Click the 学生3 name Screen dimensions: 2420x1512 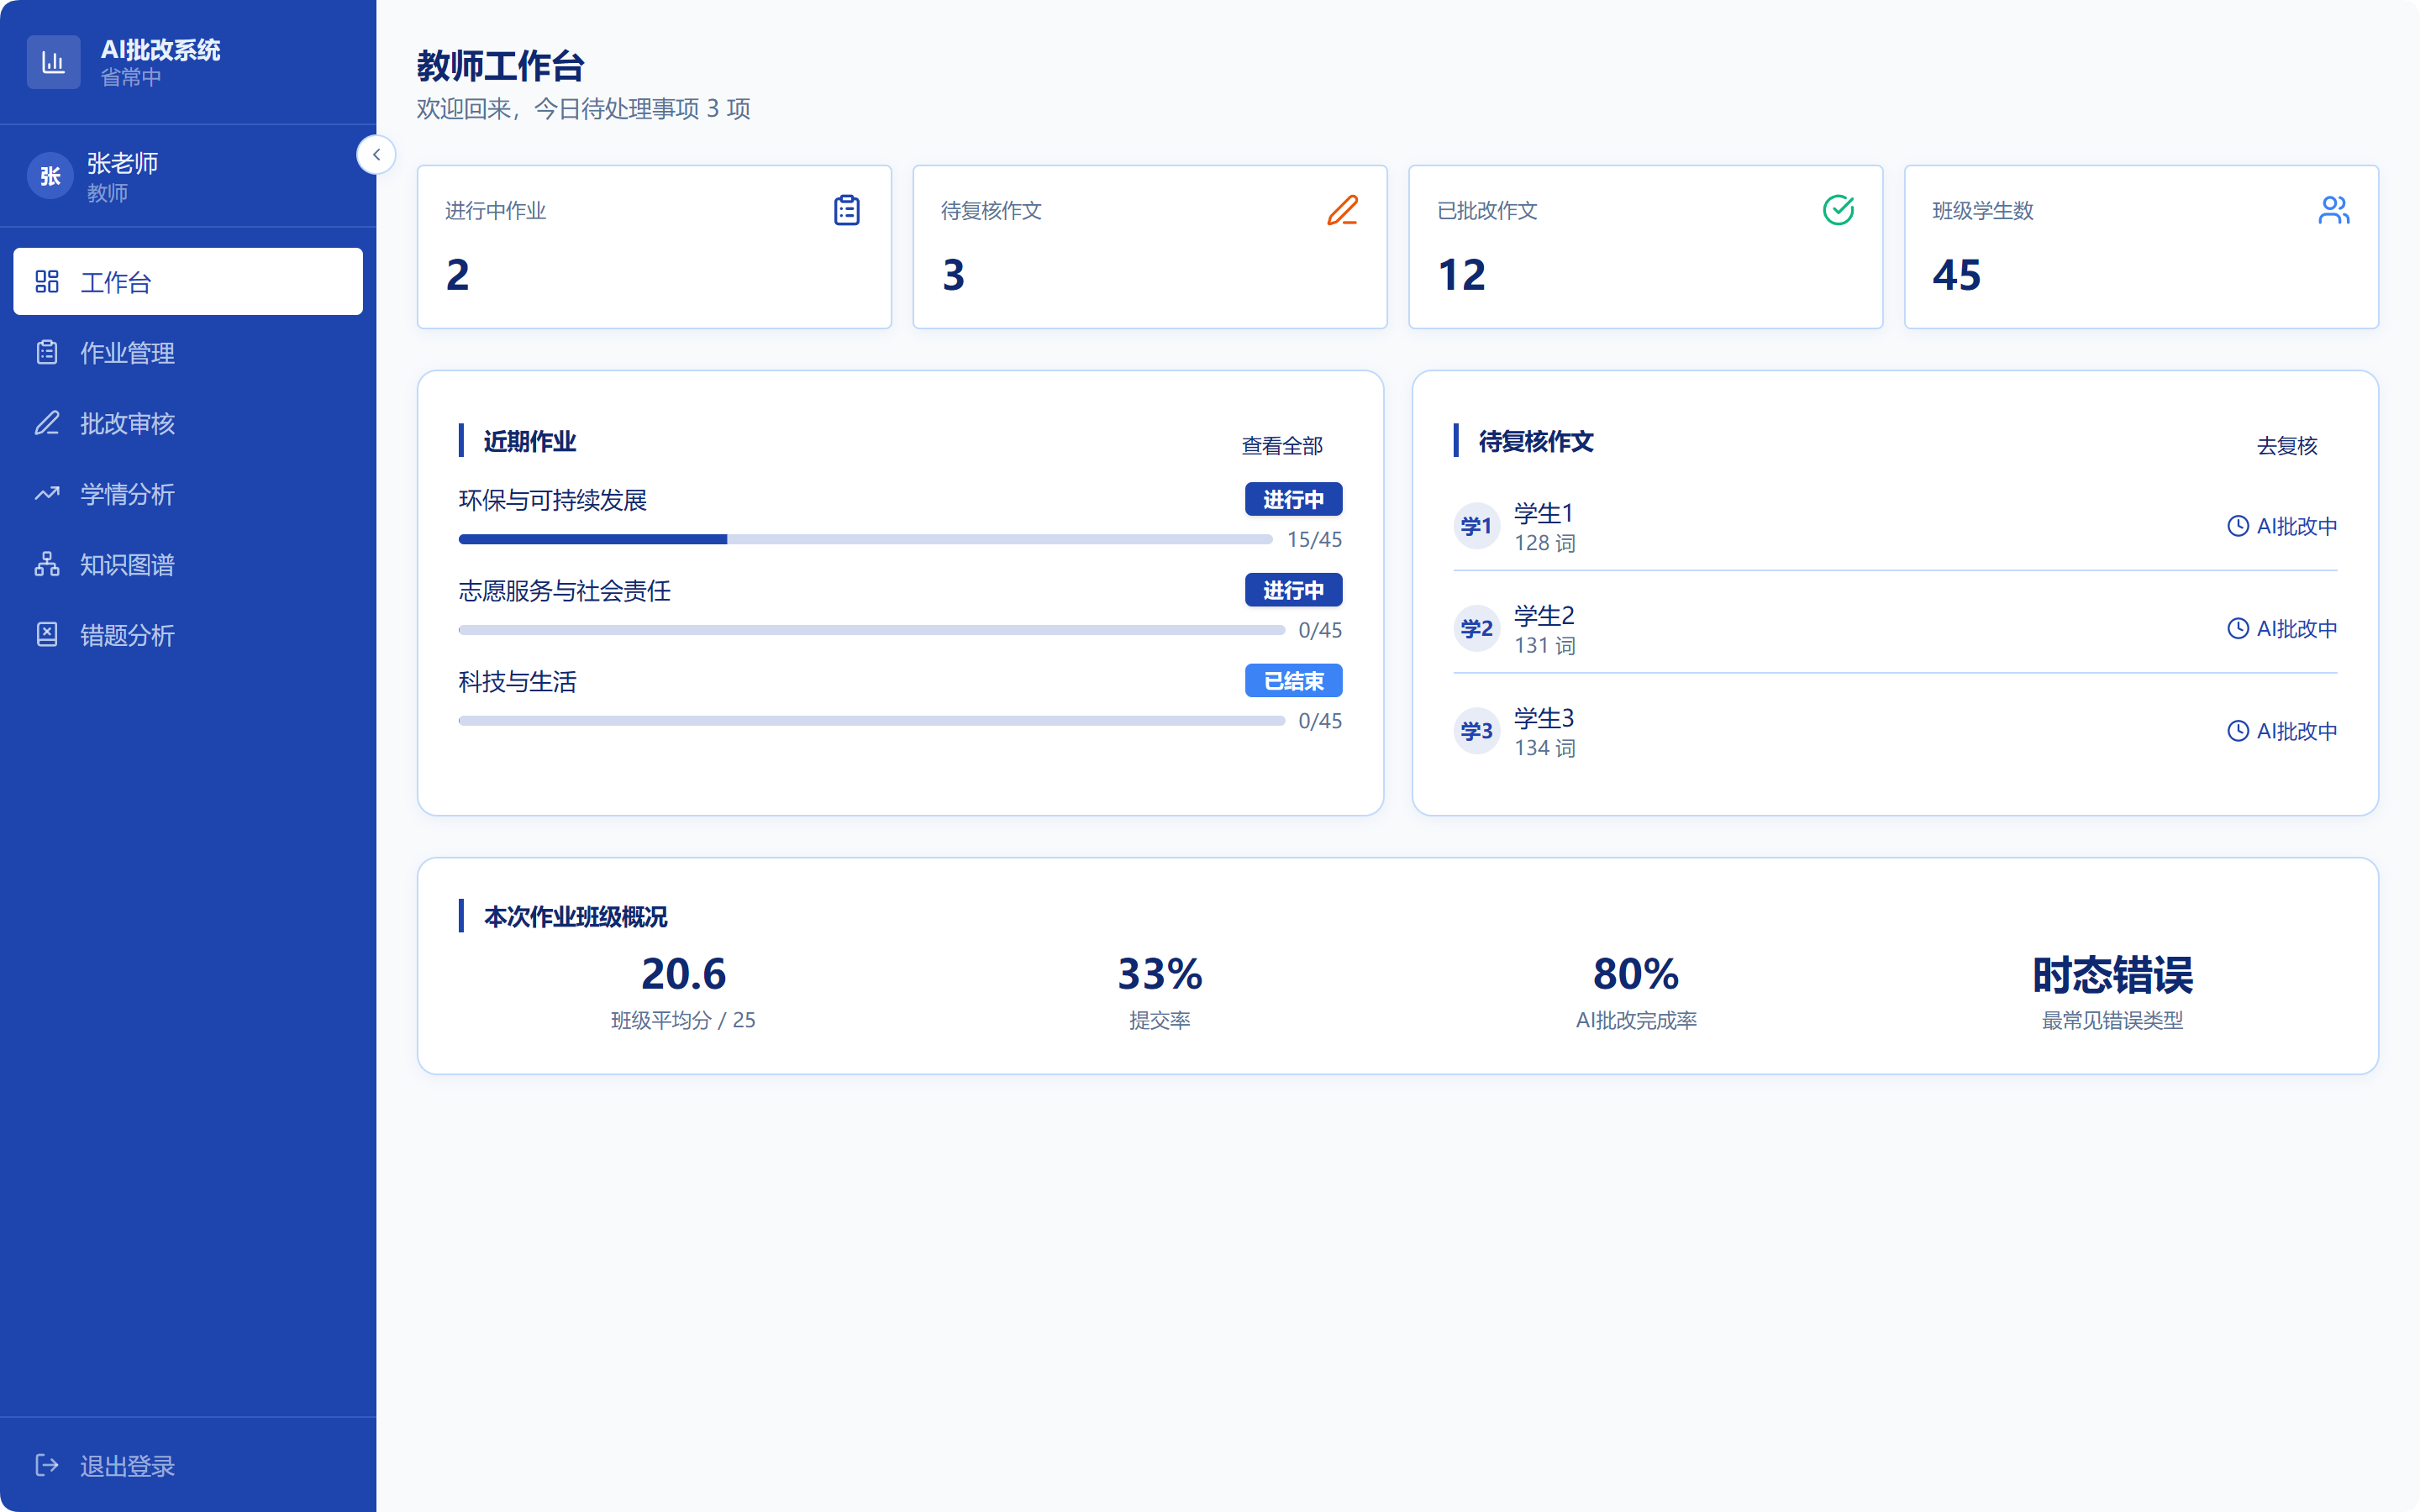[1543, 718]
